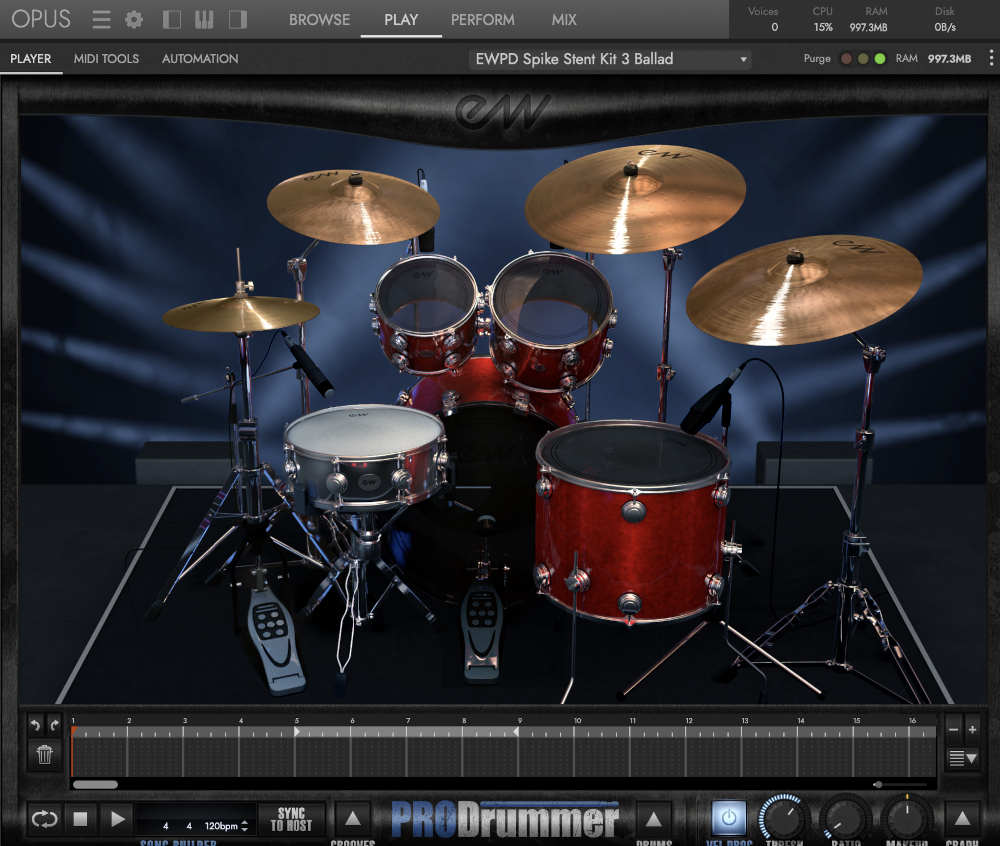Enable loop playback
1000x846 pixels.
(43, 819)
